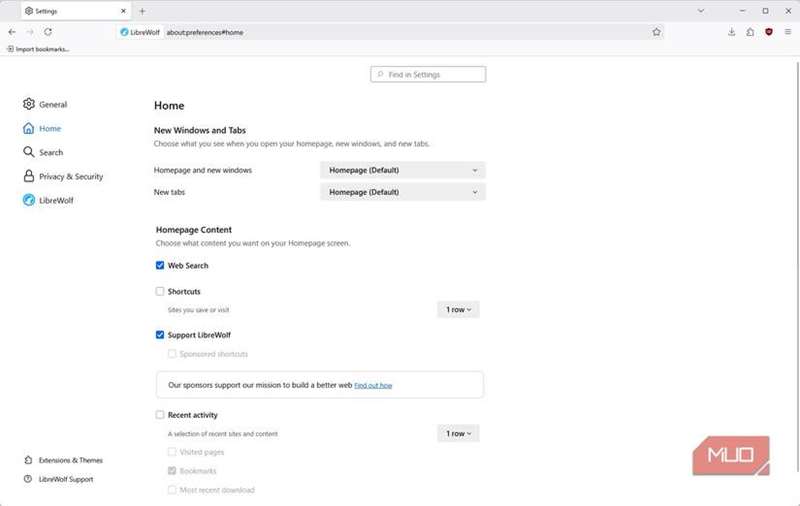
Task: Open the hamburger application menu
Action: pos(788,32)
